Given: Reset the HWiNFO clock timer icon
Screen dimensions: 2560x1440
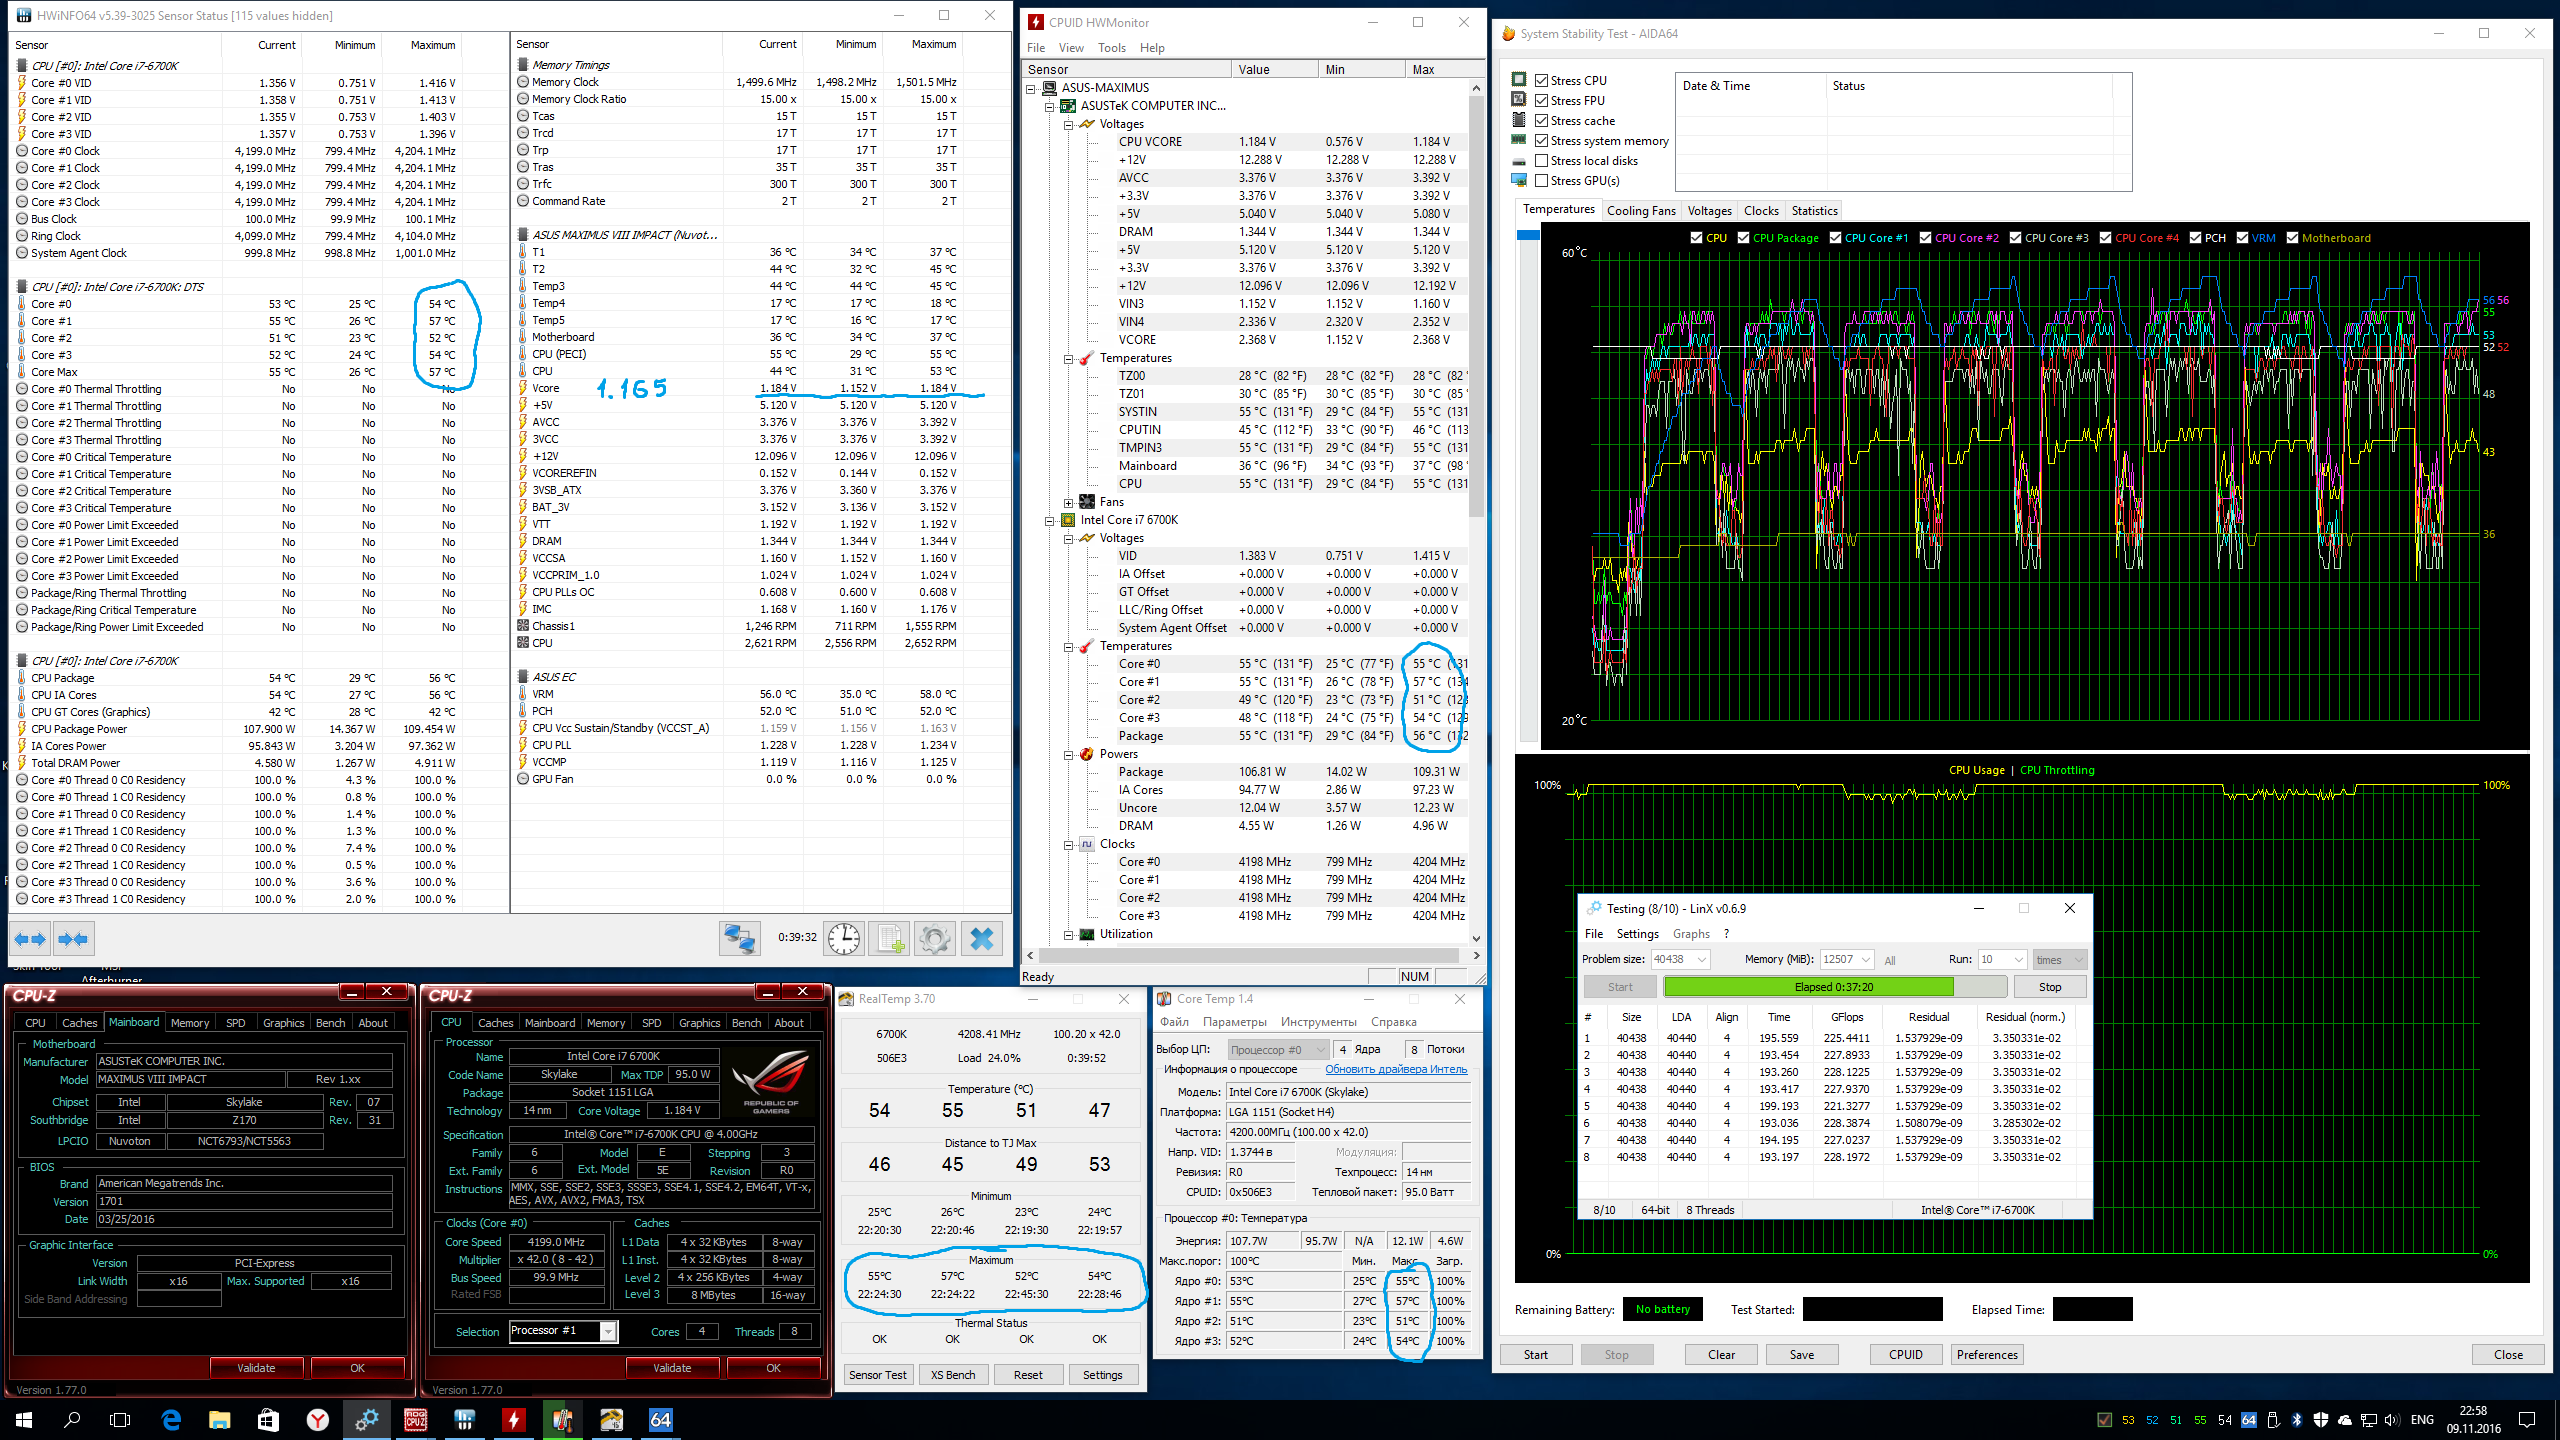Looking at the screenshot, I should point(844,939).
